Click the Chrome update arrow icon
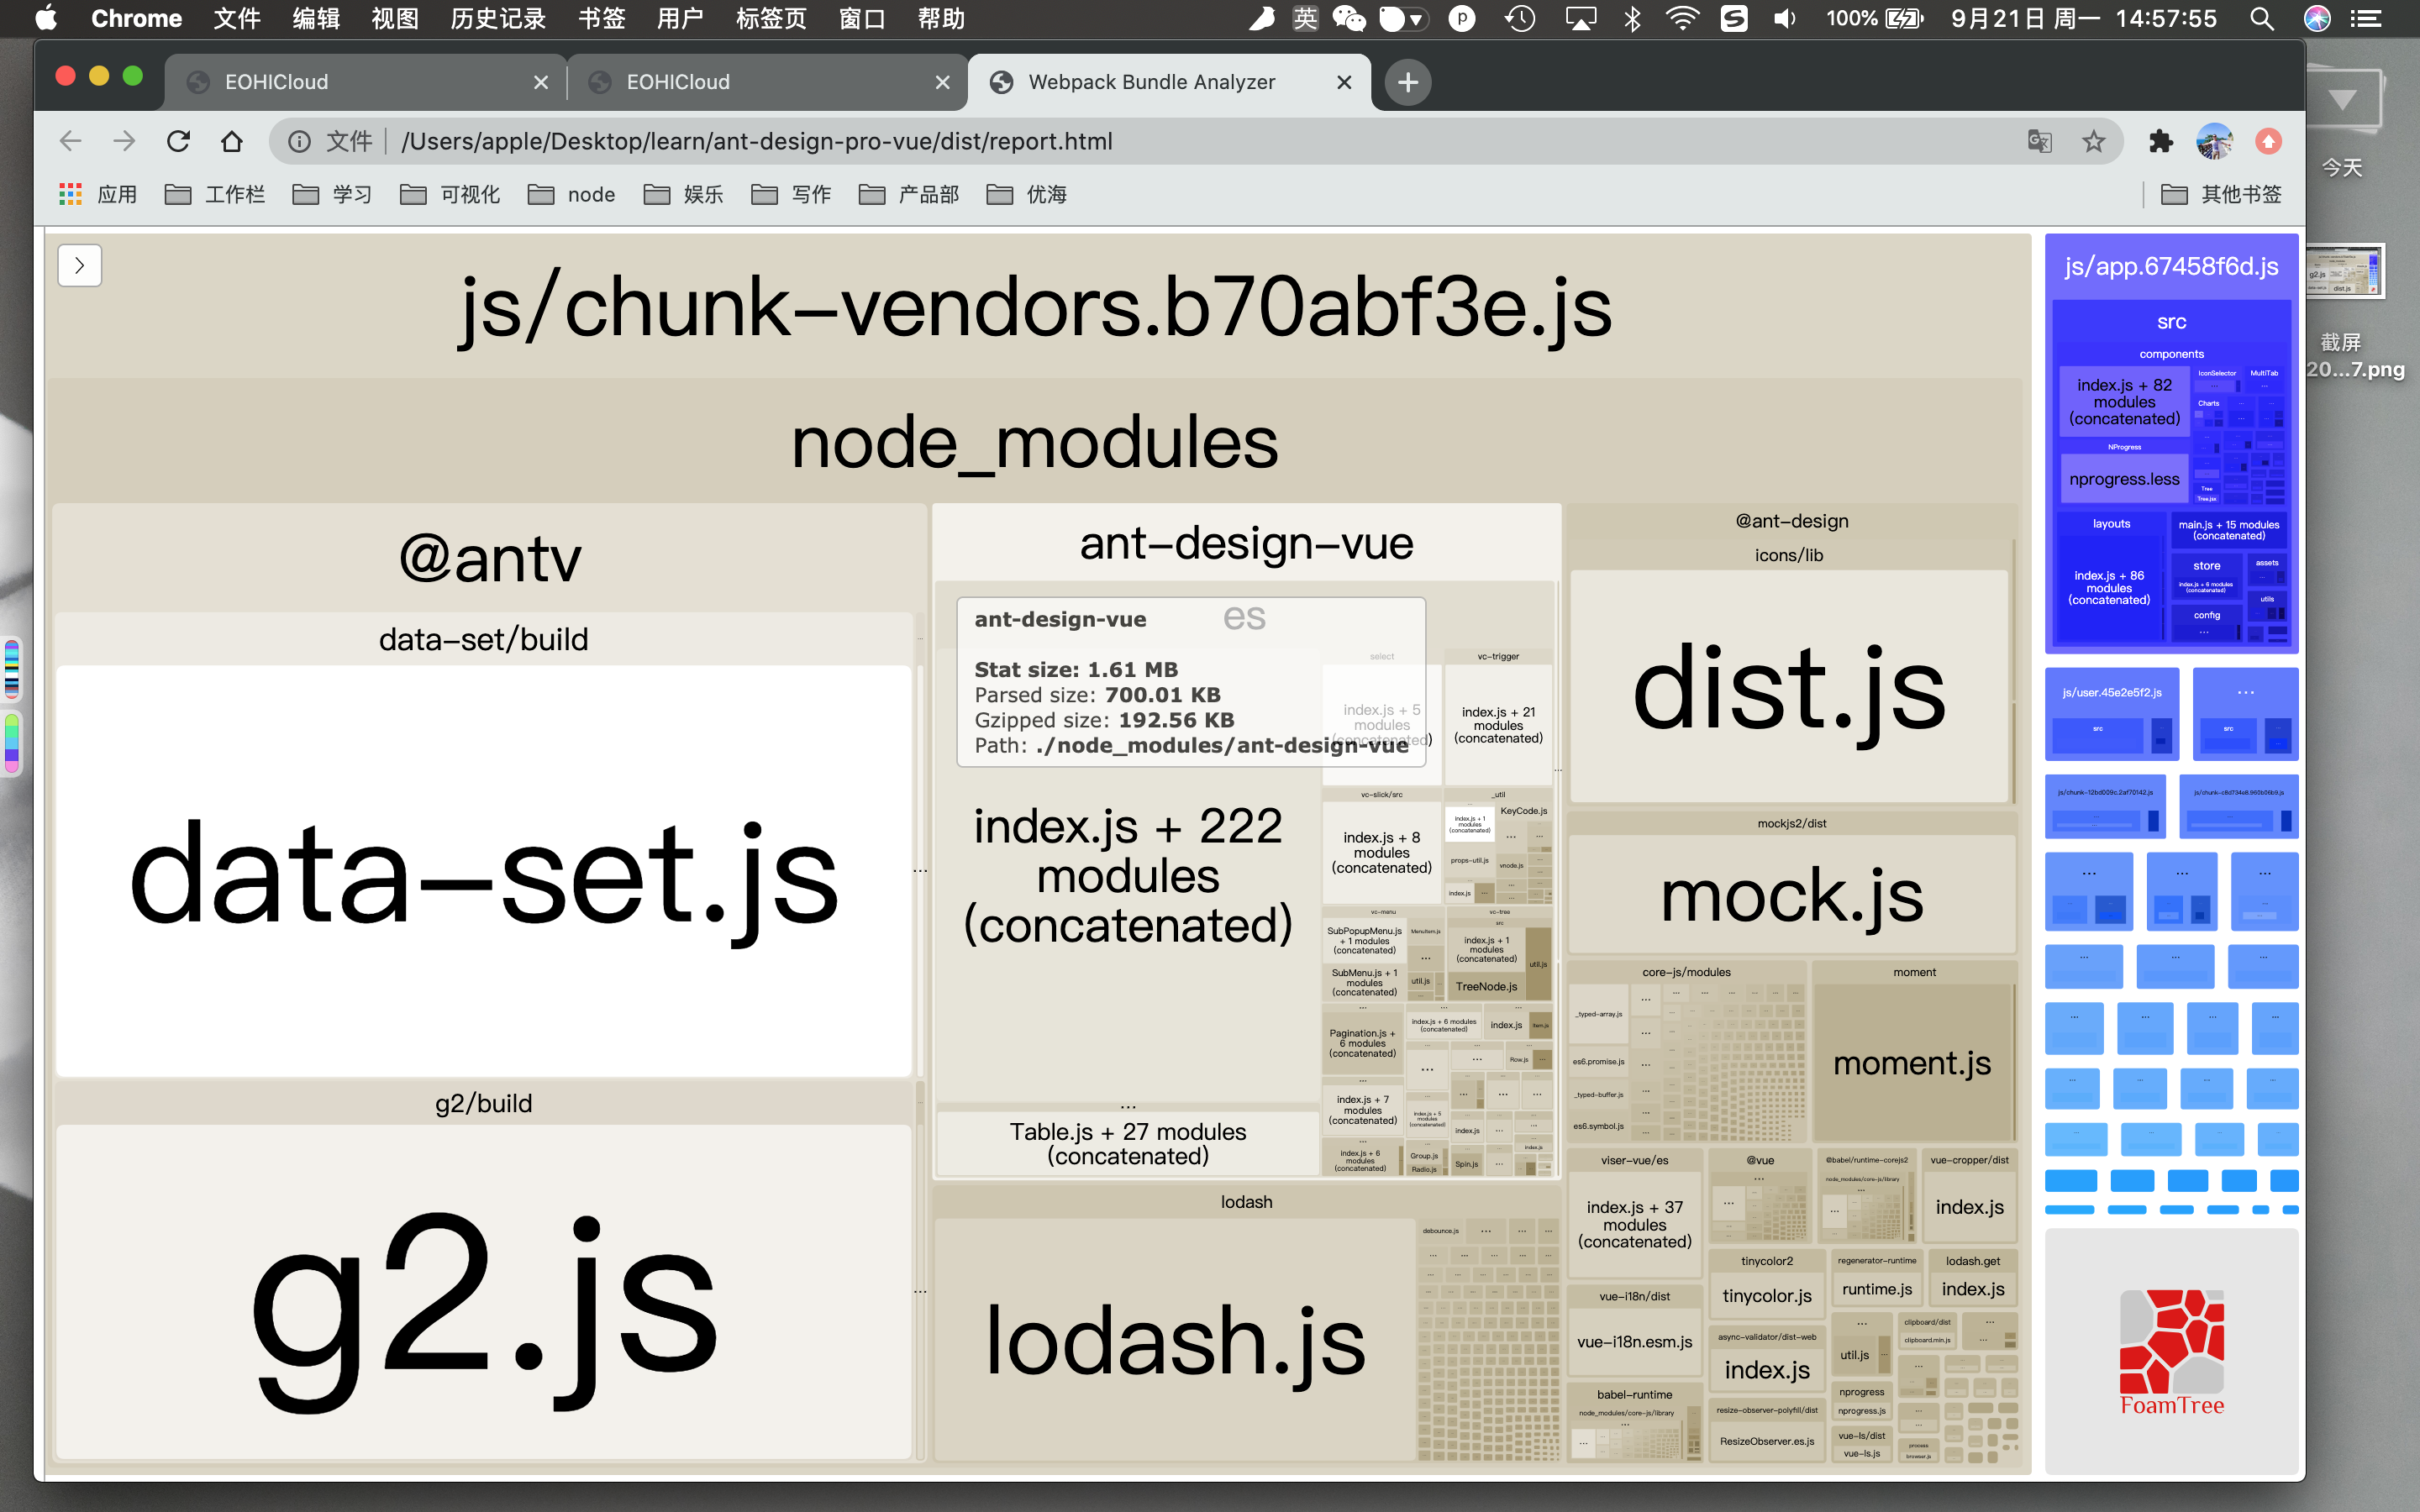Screen dimensions: 2420x1512 click(2268, 141)
